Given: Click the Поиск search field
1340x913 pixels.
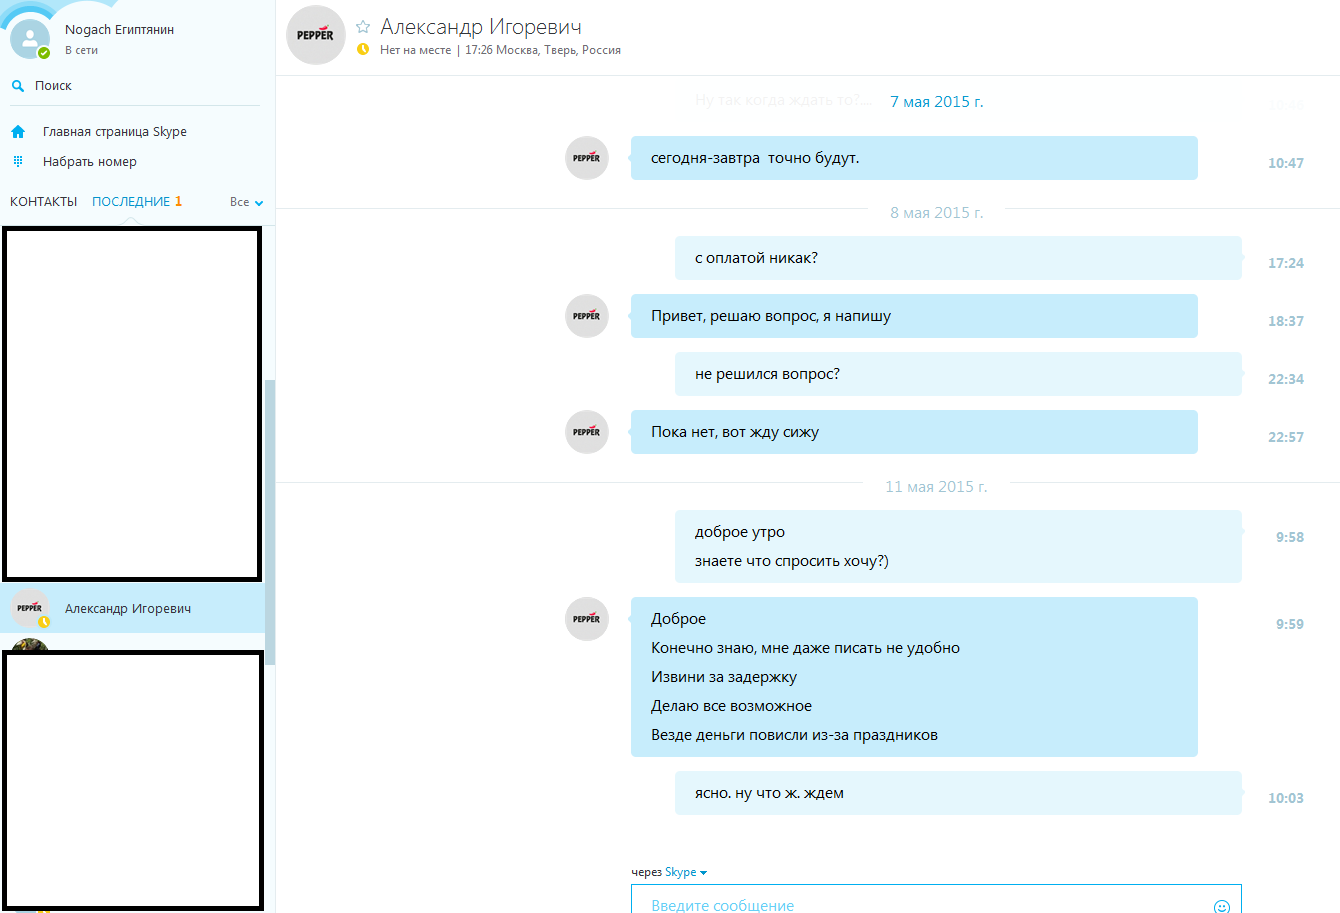Looking at the screenshot, I should [x=135, y=86].
